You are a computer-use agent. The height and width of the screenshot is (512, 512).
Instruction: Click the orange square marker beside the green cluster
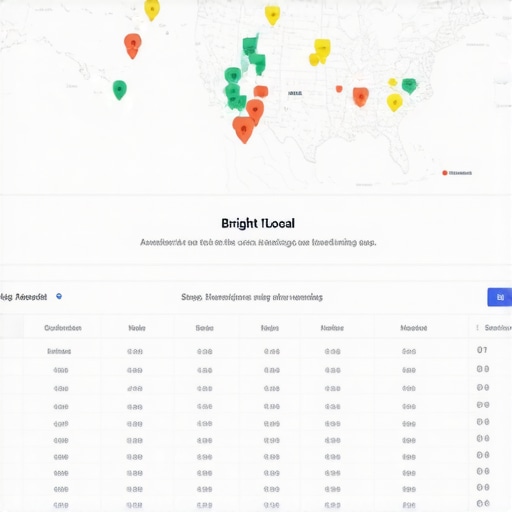tap(261, 91)
